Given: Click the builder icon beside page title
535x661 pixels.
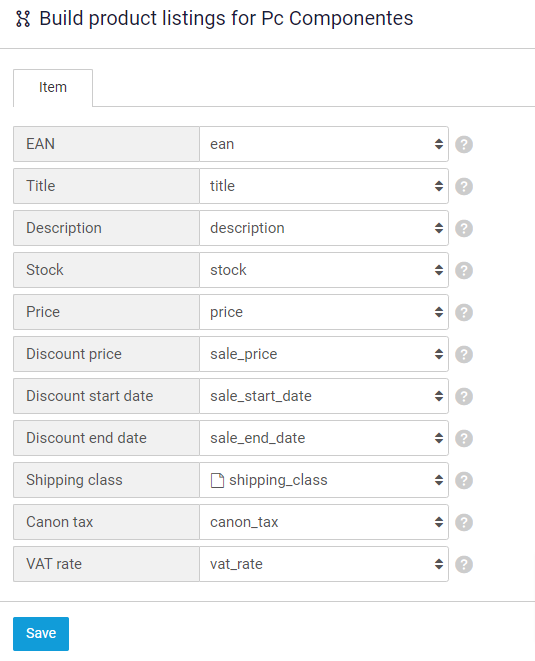Looking at the screenshot, I should [x=23, y=19].
